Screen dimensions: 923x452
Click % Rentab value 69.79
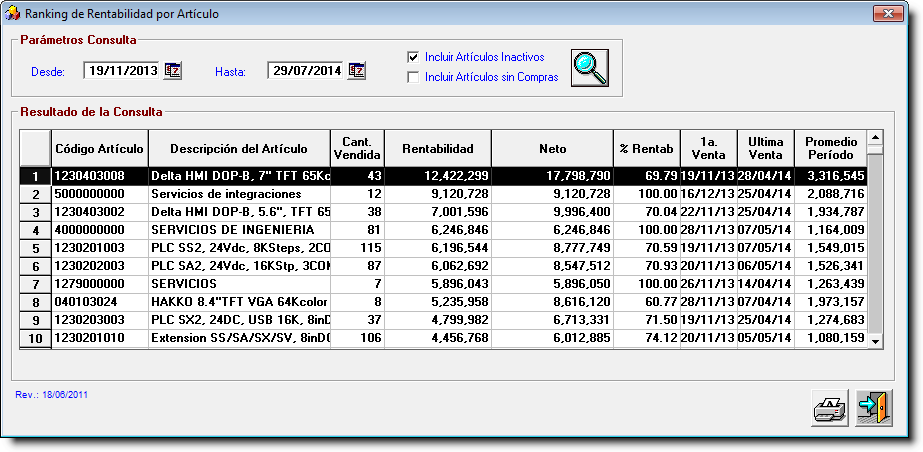point(646,176)
